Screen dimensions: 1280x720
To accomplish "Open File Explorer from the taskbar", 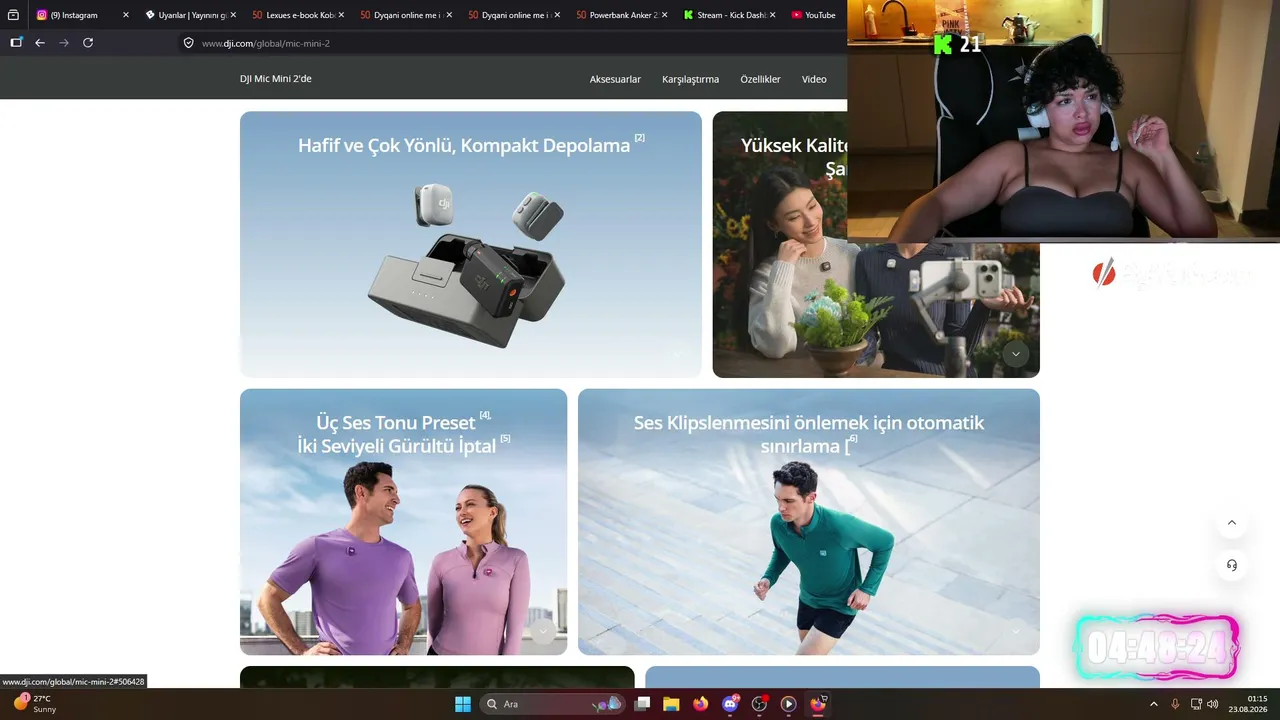I will [x=671, y=704].
